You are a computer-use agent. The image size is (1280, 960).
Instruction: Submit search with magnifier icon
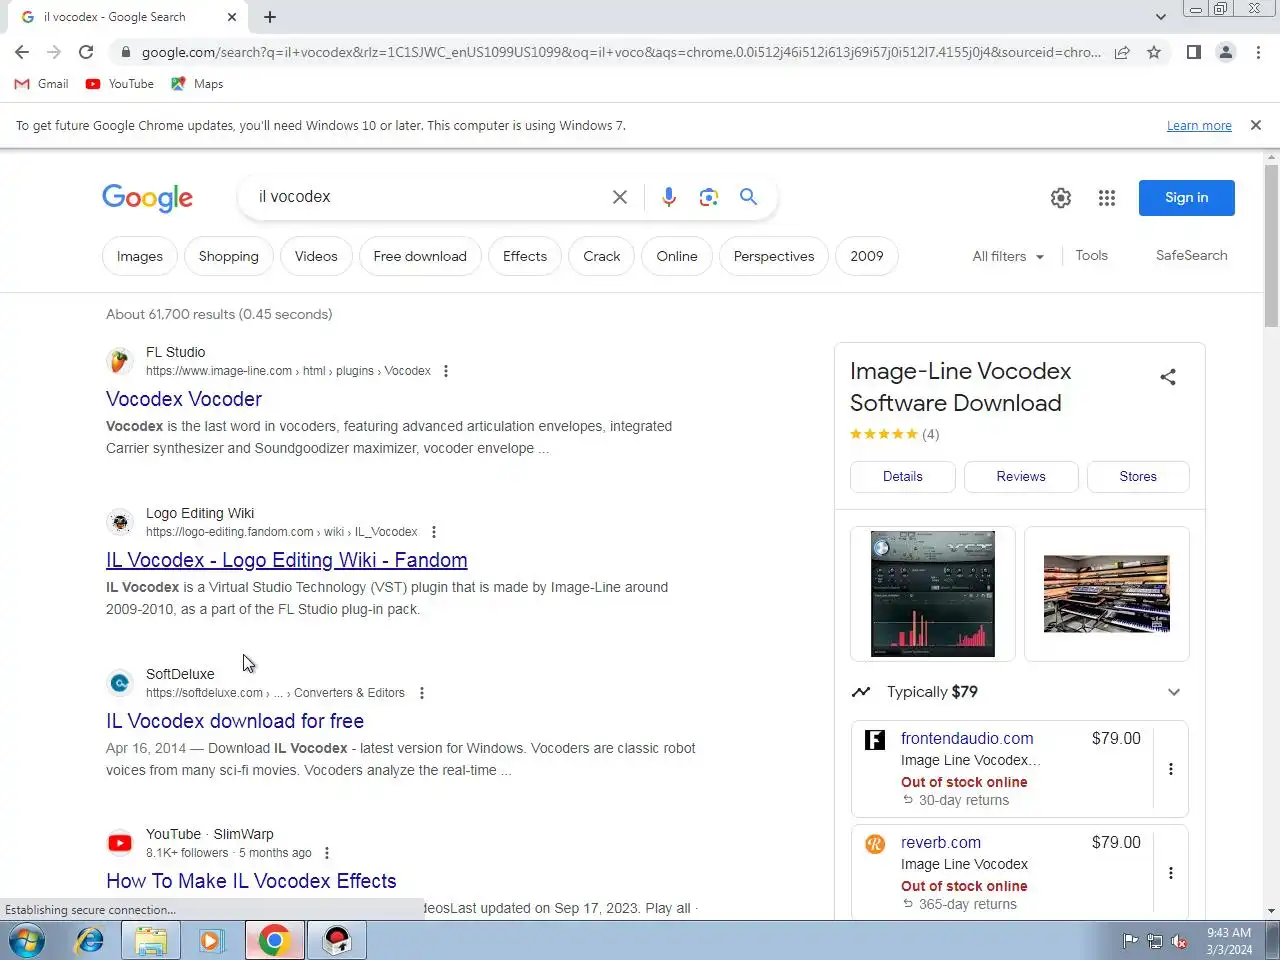(x=748, y=197)
